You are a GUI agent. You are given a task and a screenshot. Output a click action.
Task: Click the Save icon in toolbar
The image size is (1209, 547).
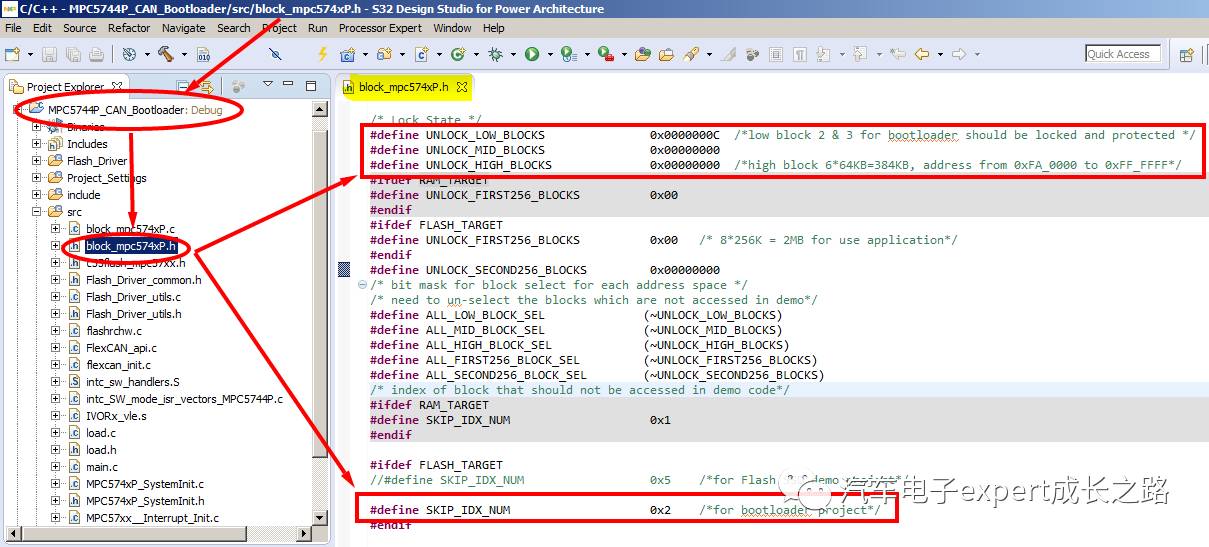tap(49, 54)
